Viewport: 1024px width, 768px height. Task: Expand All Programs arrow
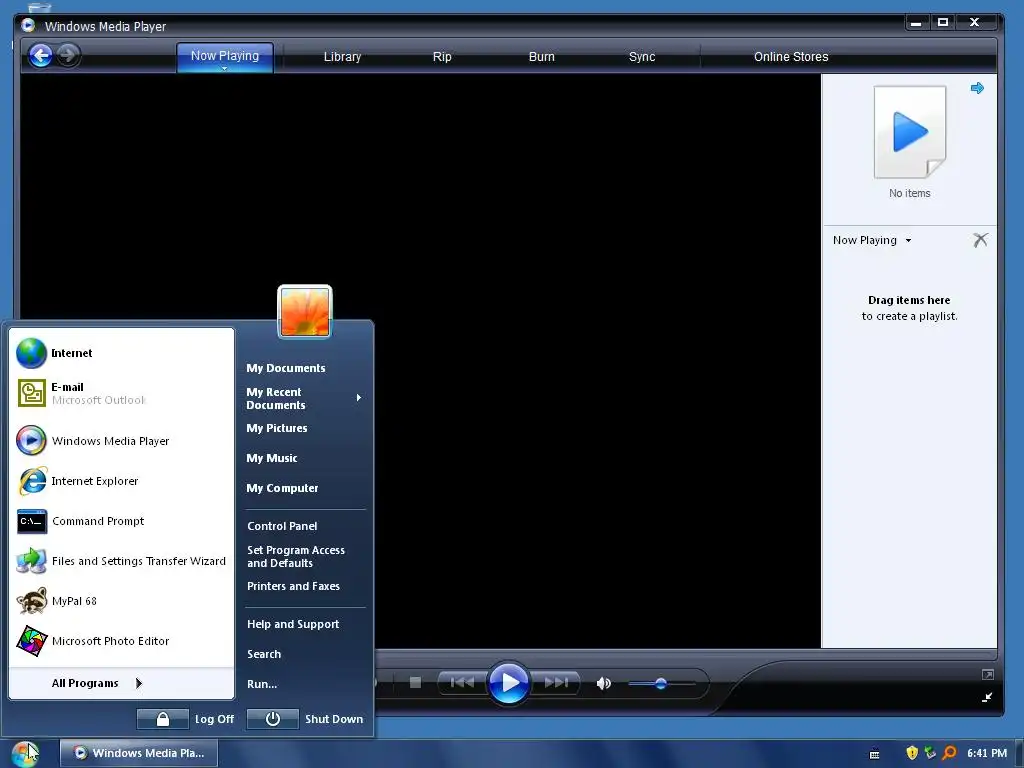coord(138,683)
